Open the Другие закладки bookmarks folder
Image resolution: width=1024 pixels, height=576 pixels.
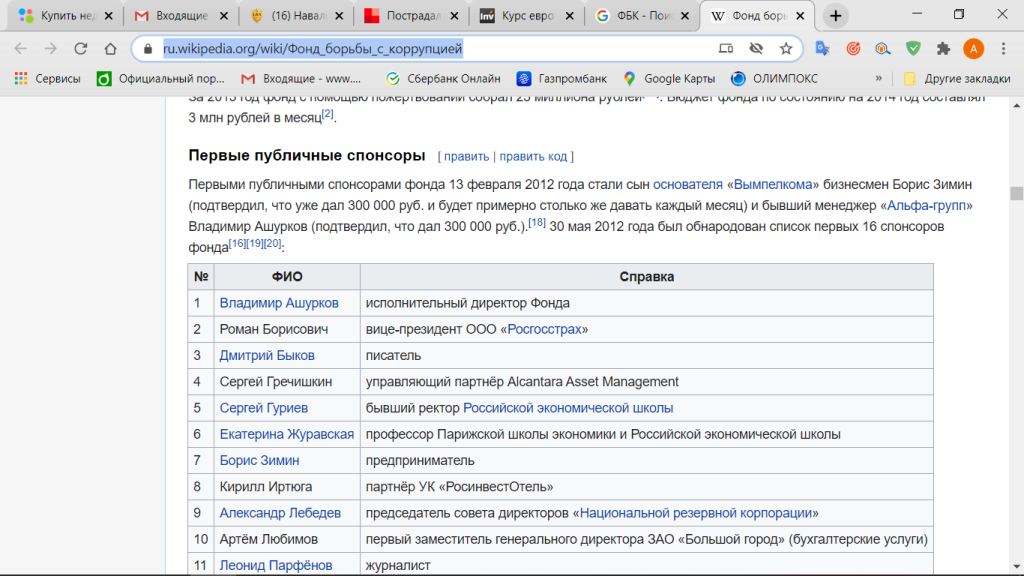(951, 78)
